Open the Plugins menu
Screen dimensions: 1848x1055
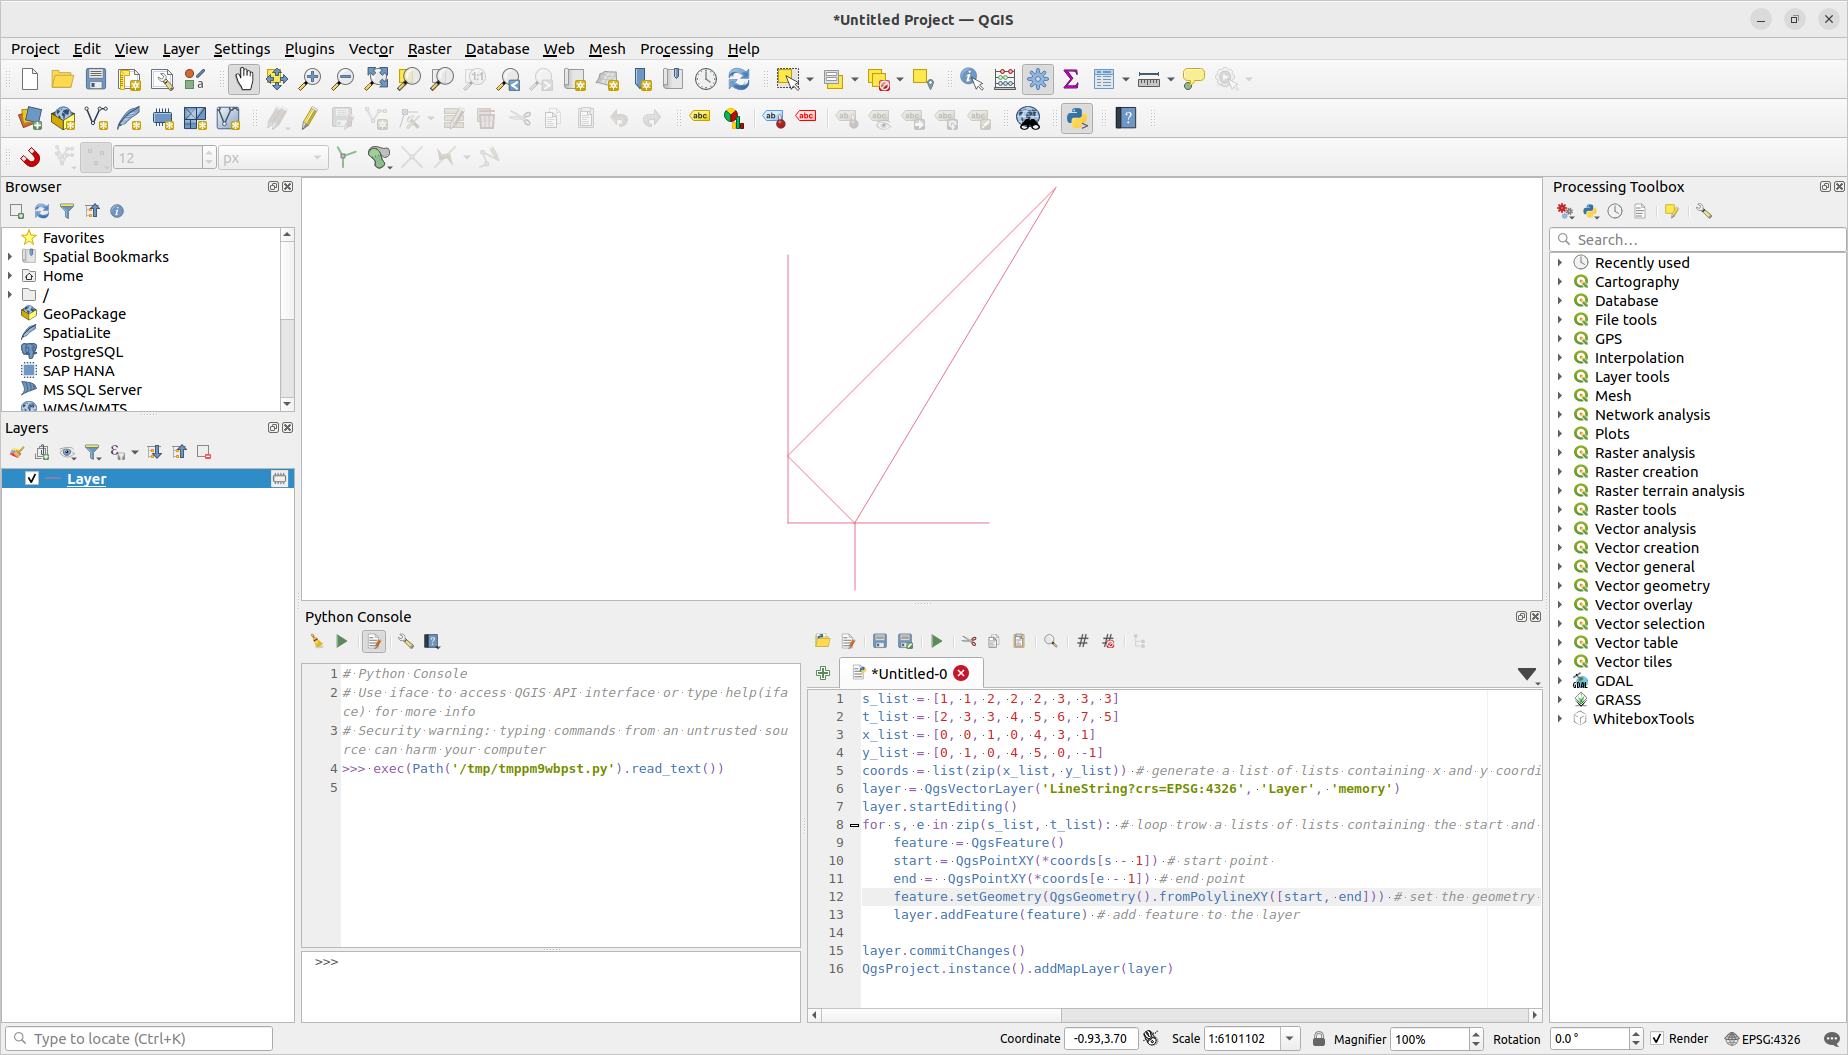tap(309, 48)
